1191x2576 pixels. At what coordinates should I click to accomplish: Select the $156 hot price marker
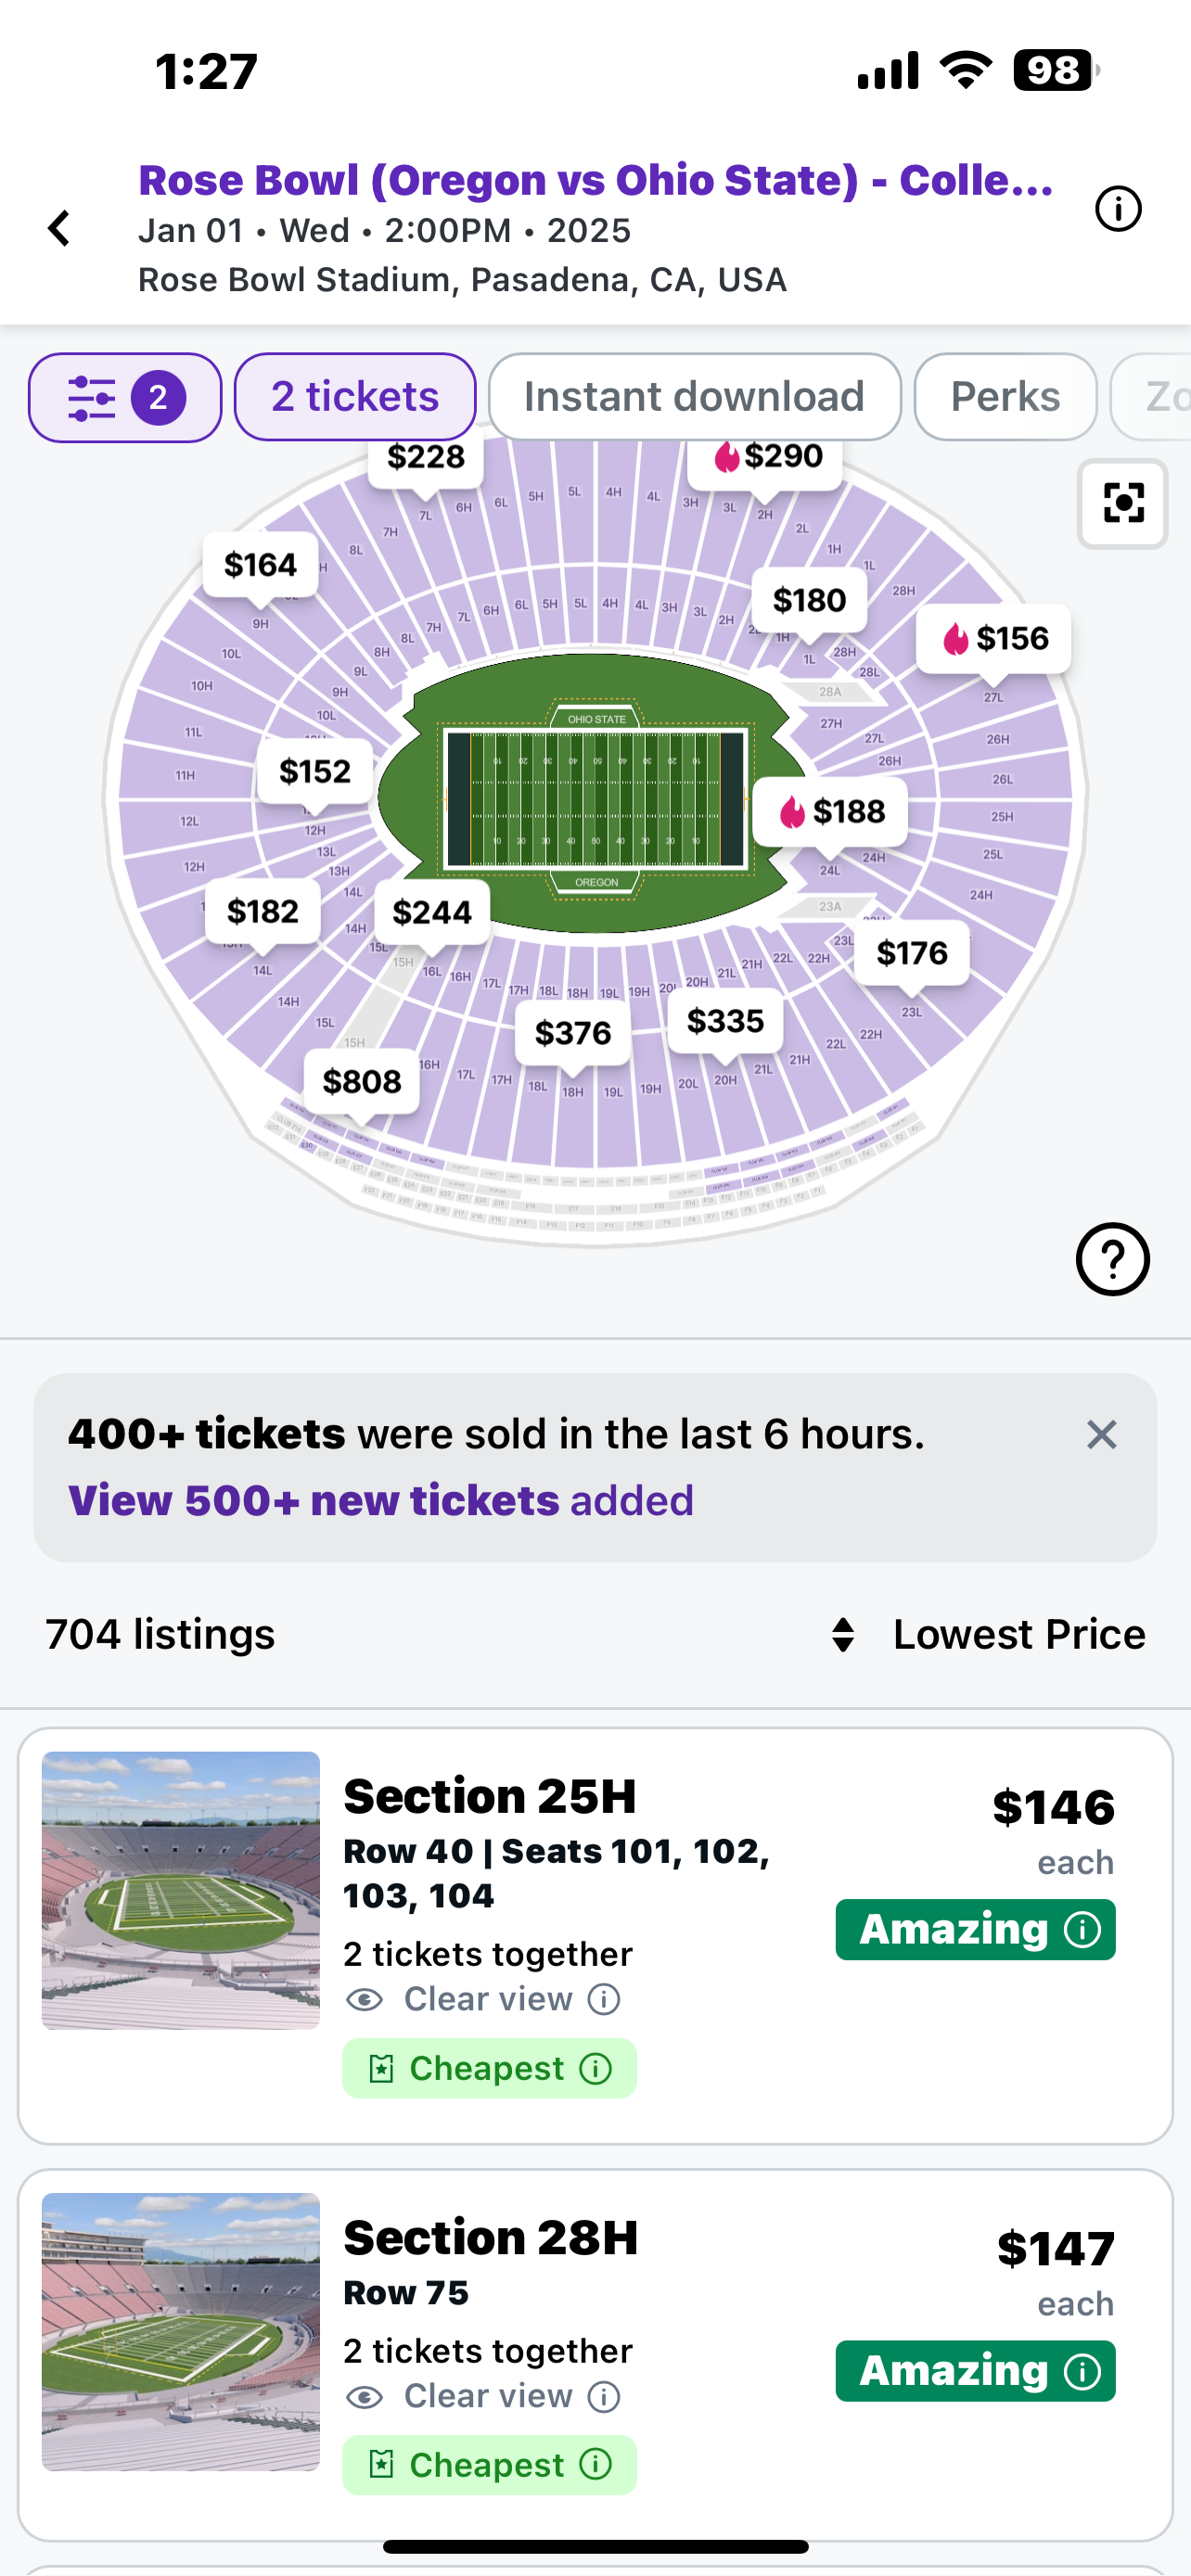point(994,639)
